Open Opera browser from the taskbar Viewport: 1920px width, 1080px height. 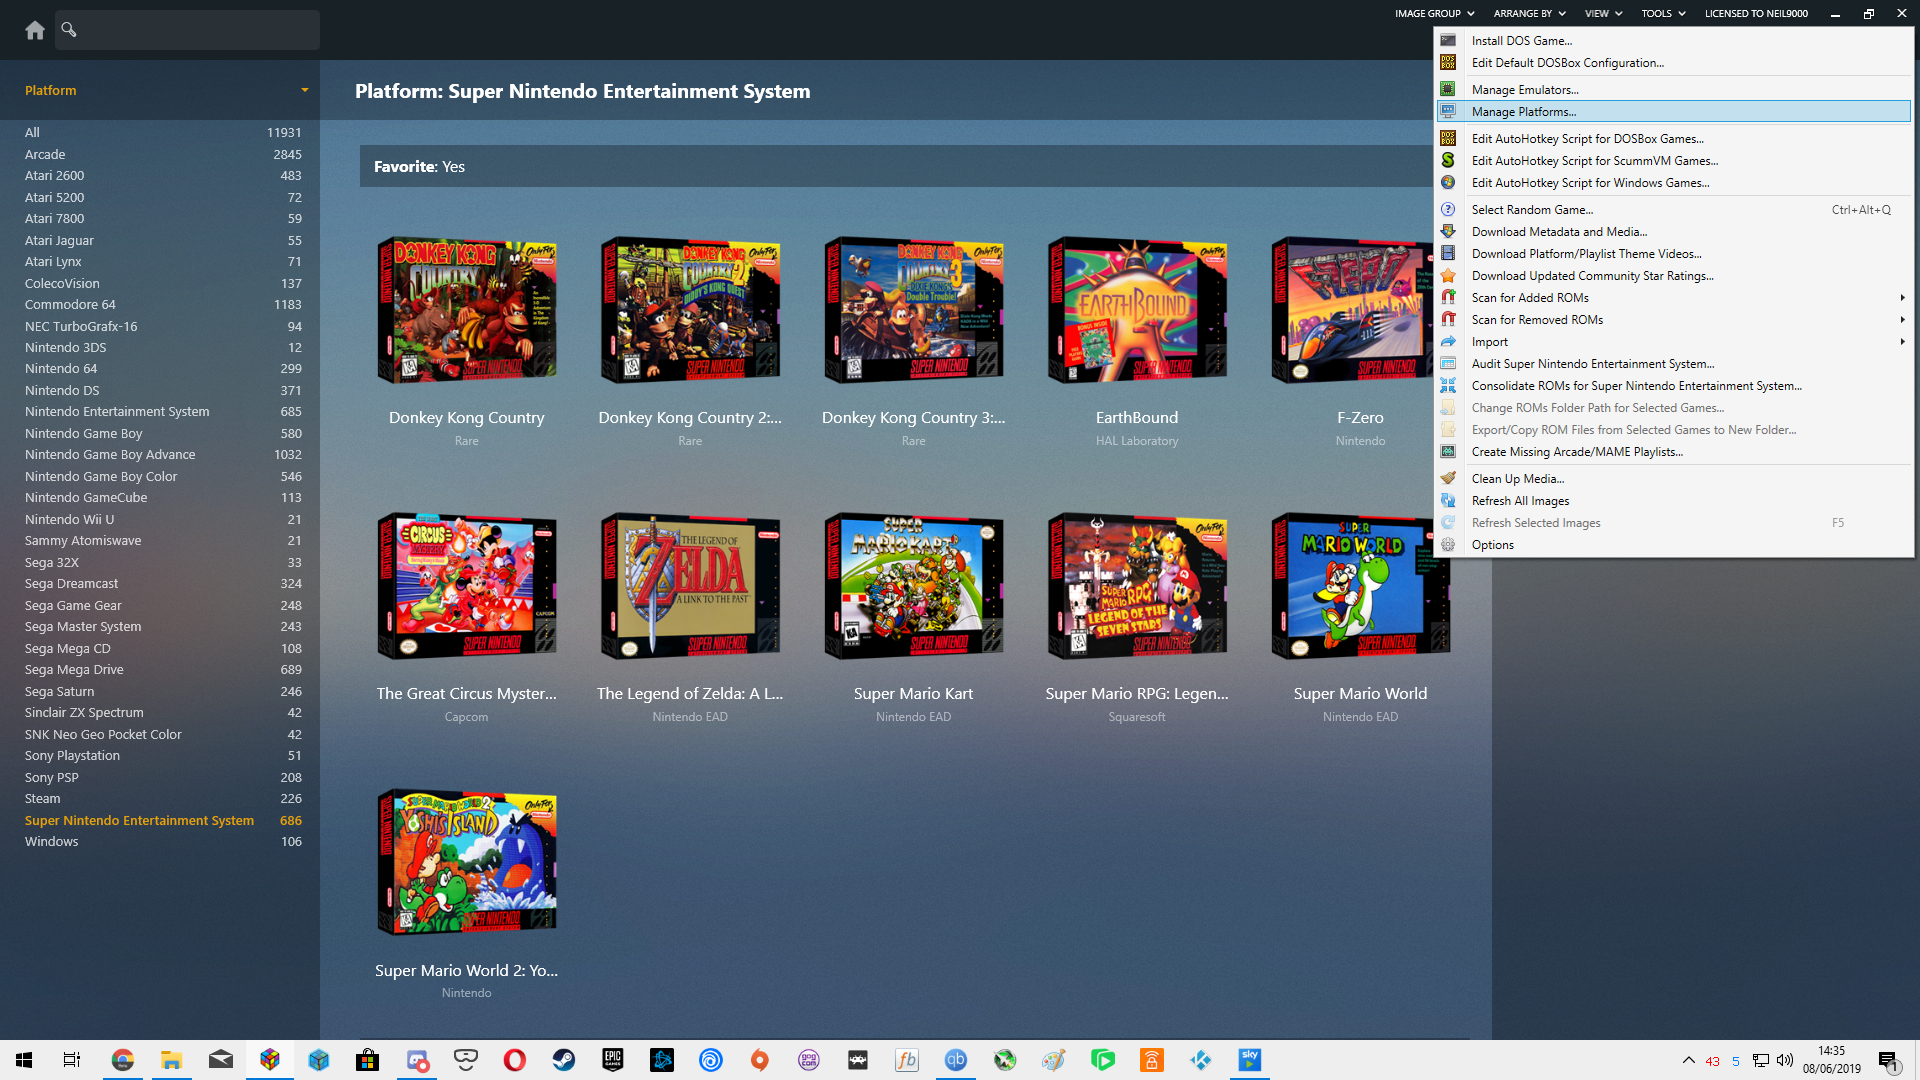(x=515, y=1060)
